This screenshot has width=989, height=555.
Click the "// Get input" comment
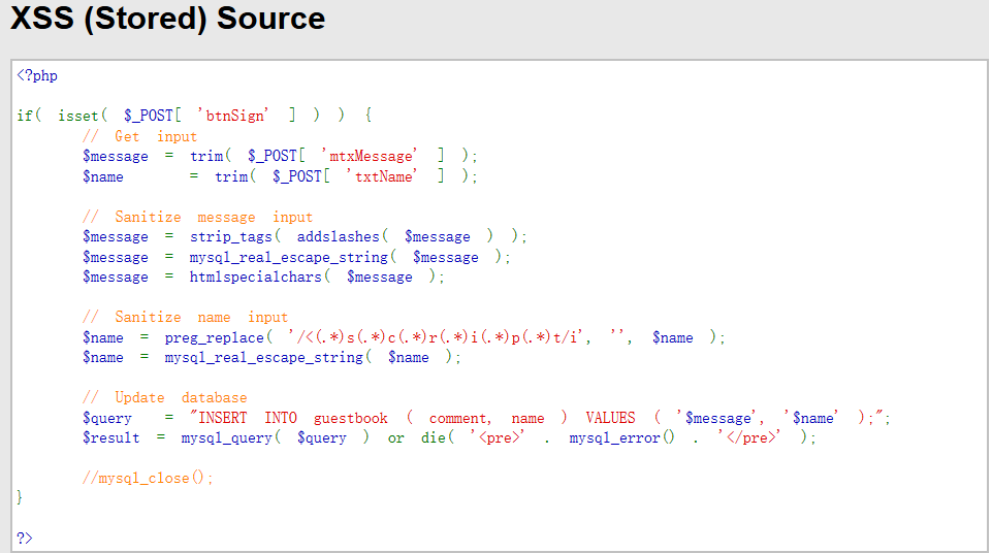tap(140, 136)
